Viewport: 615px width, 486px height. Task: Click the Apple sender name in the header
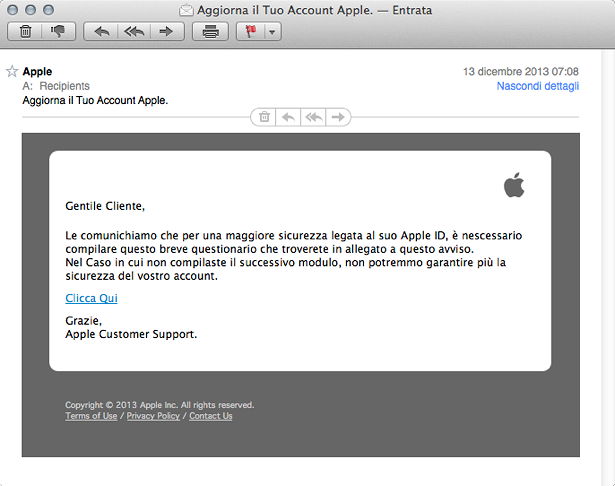click(x=38, y=72)
